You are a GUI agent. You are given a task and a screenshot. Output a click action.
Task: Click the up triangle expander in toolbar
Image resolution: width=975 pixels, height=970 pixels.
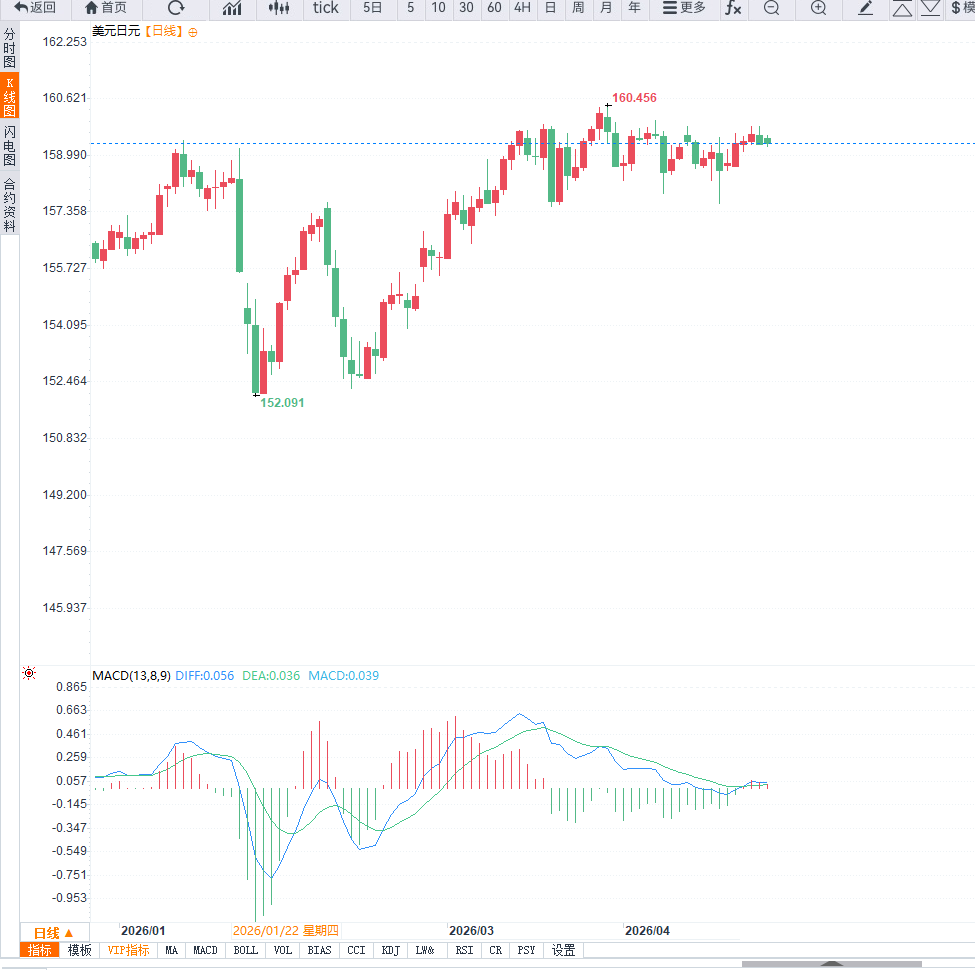click(x=902, y=8)
